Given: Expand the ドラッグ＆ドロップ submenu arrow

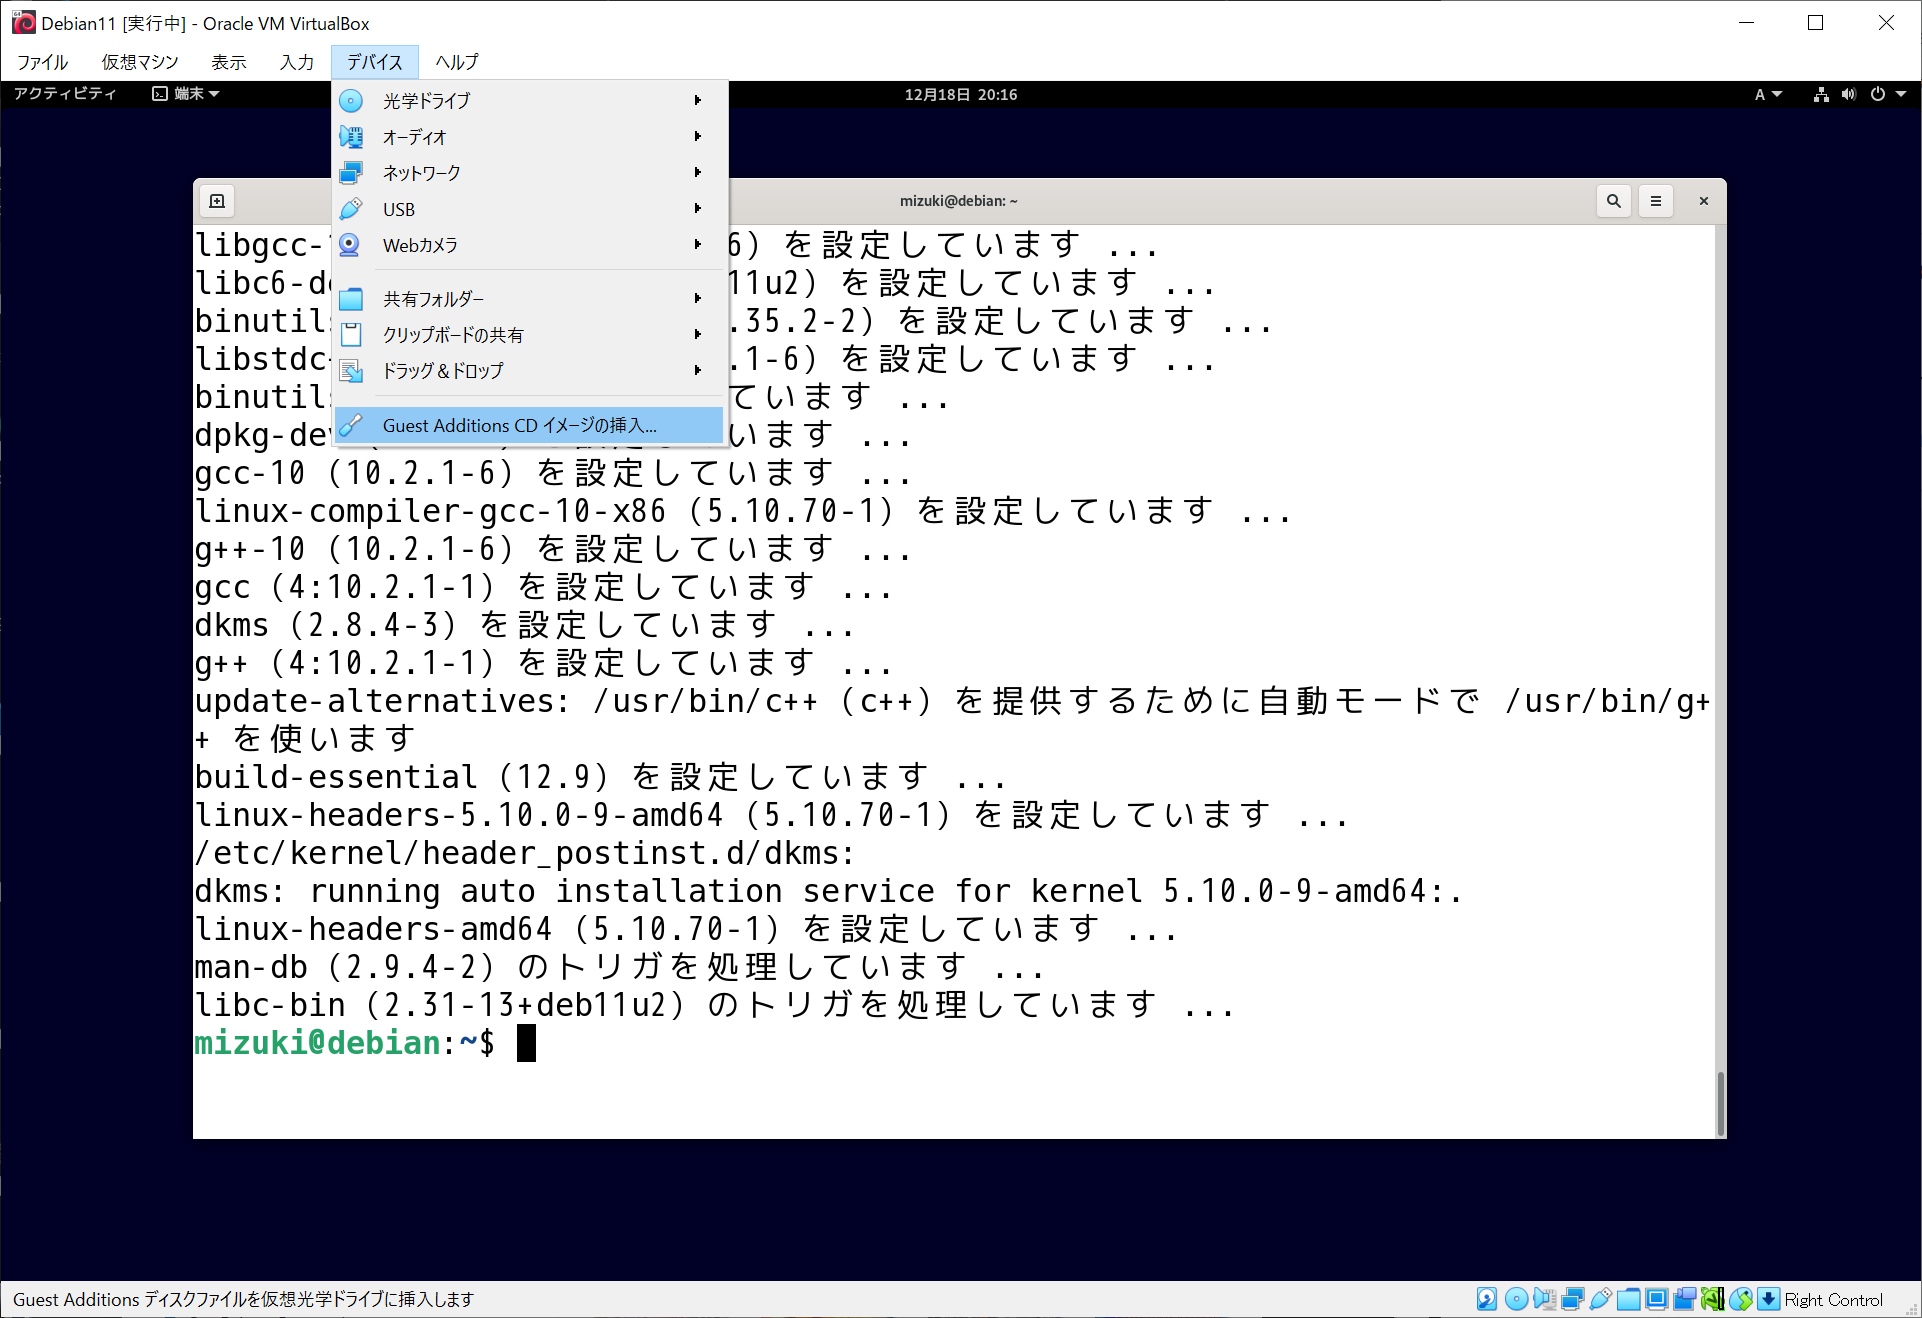Looking at the screenshot, I should (x=698, y=371).
